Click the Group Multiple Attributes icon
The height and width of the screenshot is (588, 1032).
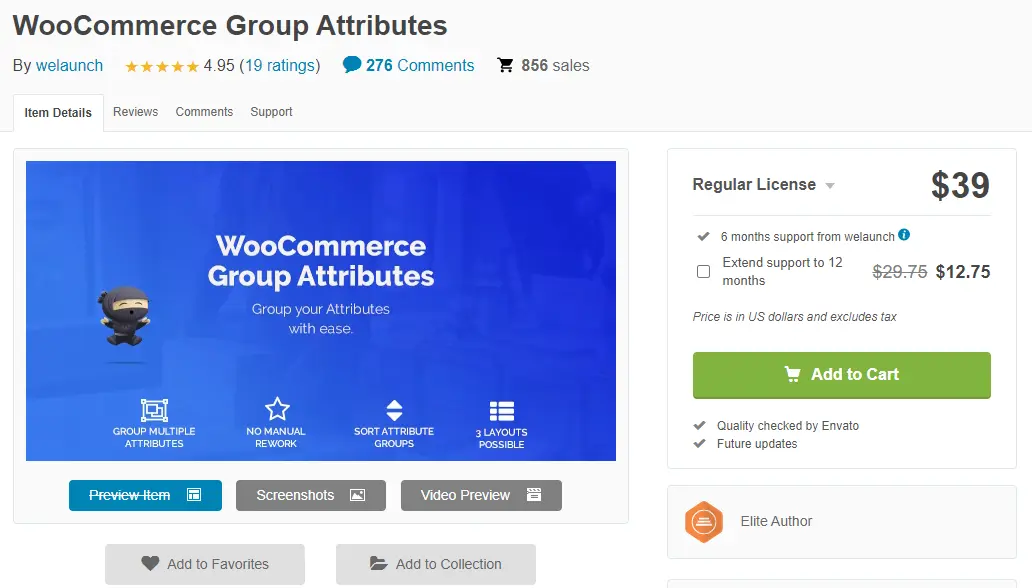[154, 410]
